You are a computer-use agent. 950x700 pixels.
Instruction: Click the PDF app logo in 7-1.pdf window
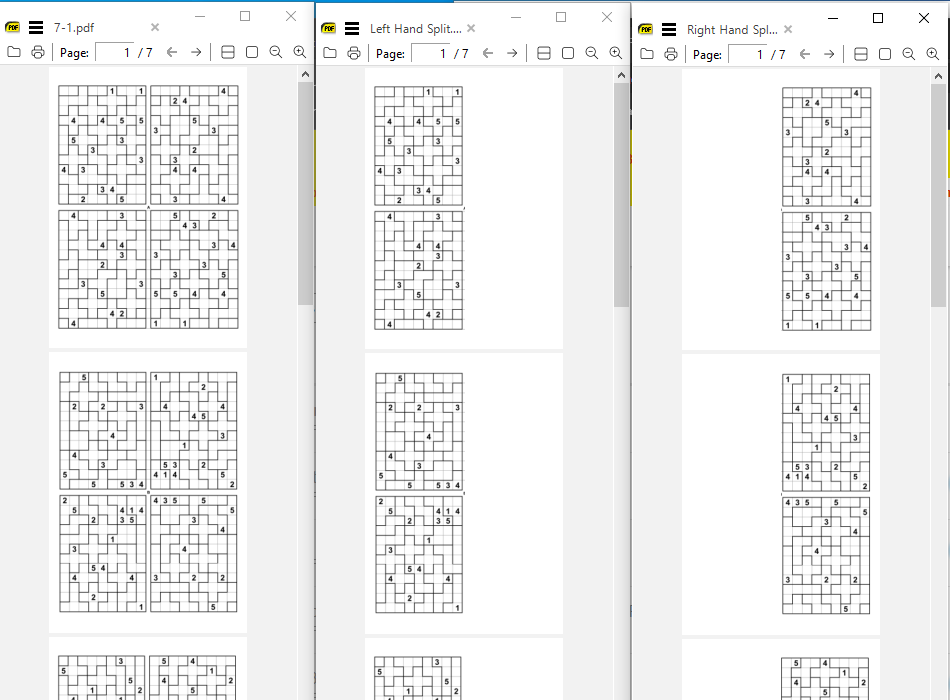pos(13,27)
